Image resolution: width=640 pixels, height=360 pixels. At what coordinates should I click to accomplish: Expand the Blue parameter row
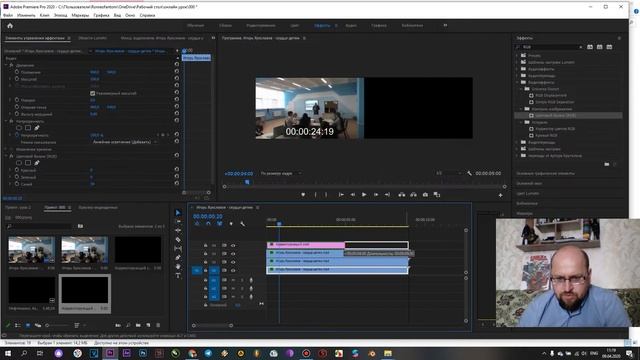coord(11,184)
